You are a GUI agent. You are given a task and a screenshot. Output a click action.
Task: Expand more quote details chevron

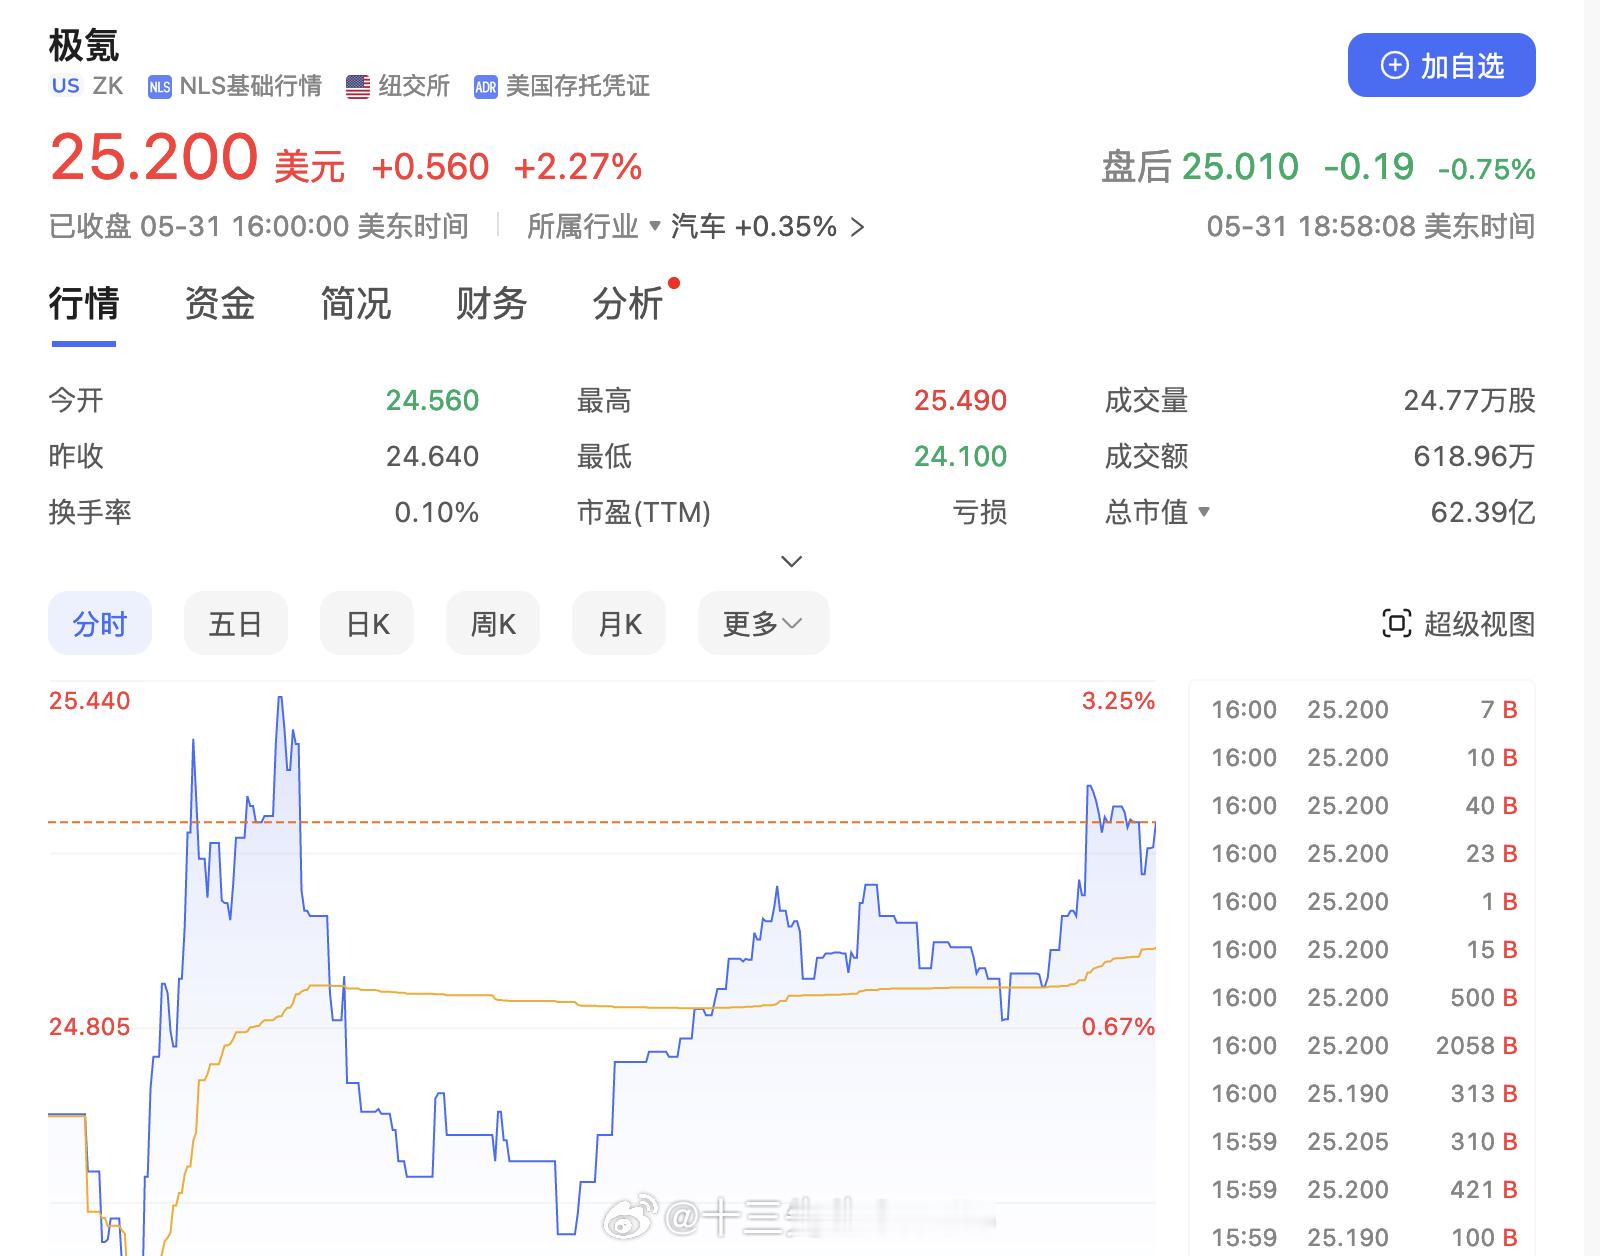tap(791, 561)
